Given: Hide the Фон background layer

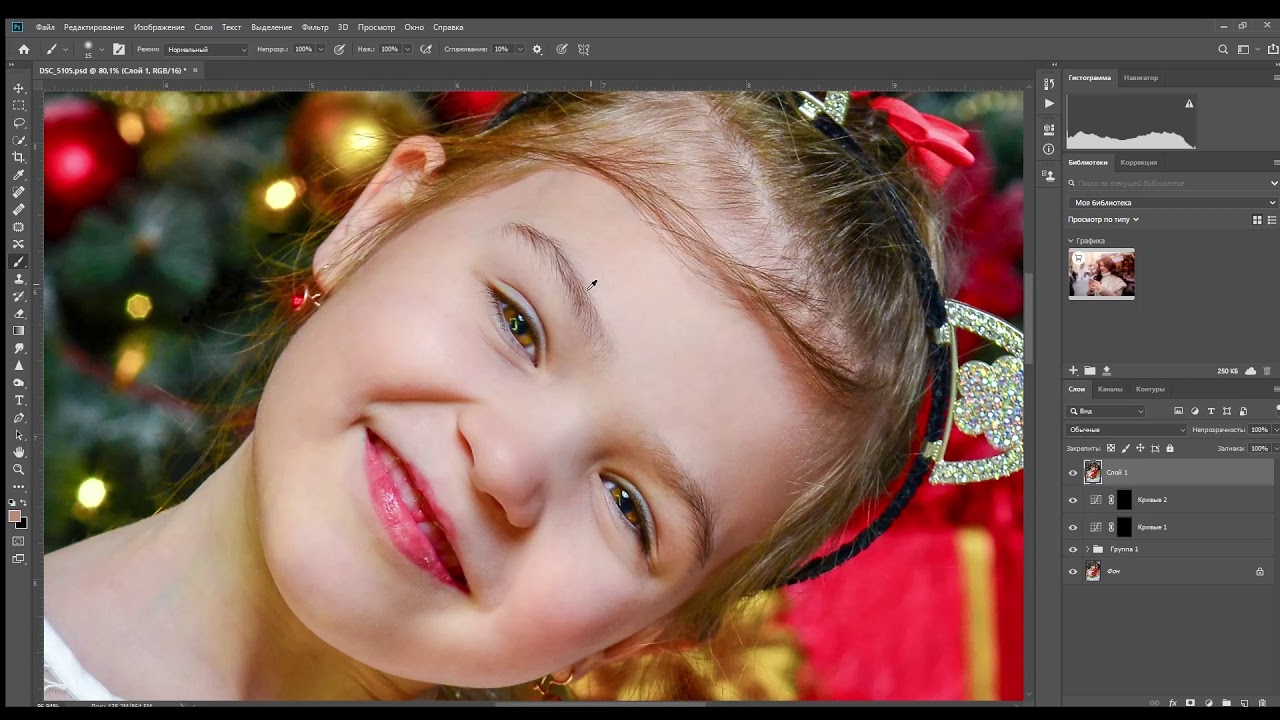Looking at the screenshot, I should tap(1073, 572).
